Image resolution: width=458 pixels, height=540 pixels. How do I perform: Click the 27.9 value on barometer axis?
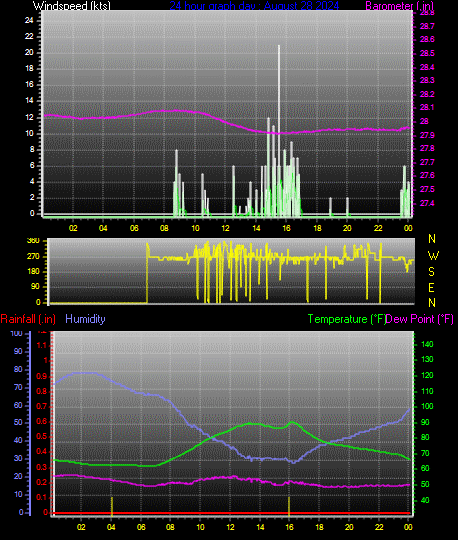pos(427,135)
